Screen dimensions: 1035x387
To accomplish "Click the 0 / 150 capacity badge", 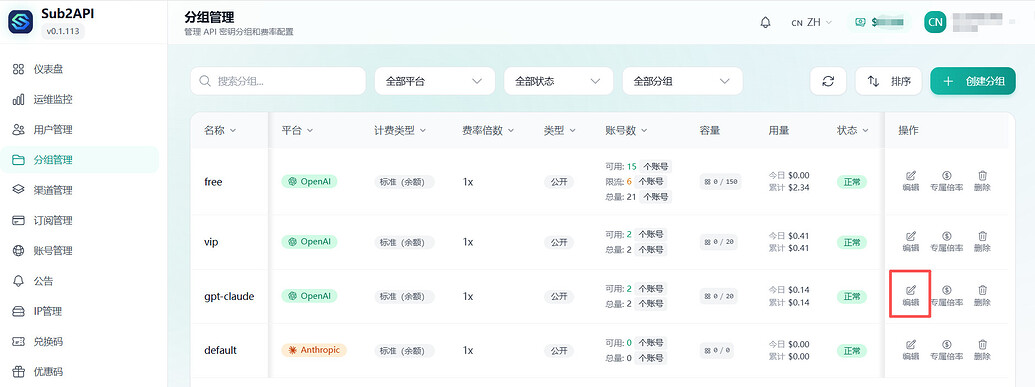I will tap(720, 182).
